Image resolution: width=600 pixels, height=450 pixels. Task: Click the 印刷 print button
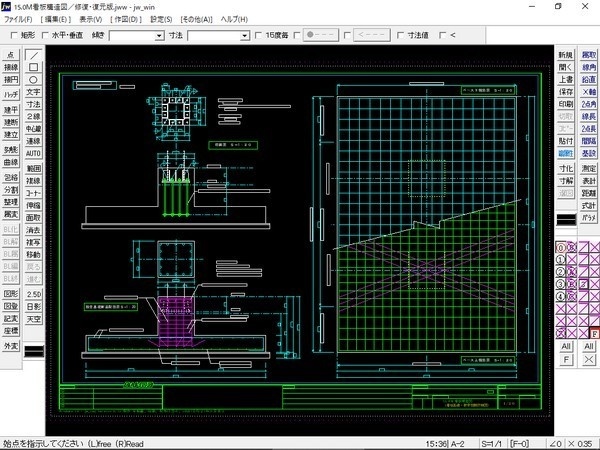[x=566, y=104]
